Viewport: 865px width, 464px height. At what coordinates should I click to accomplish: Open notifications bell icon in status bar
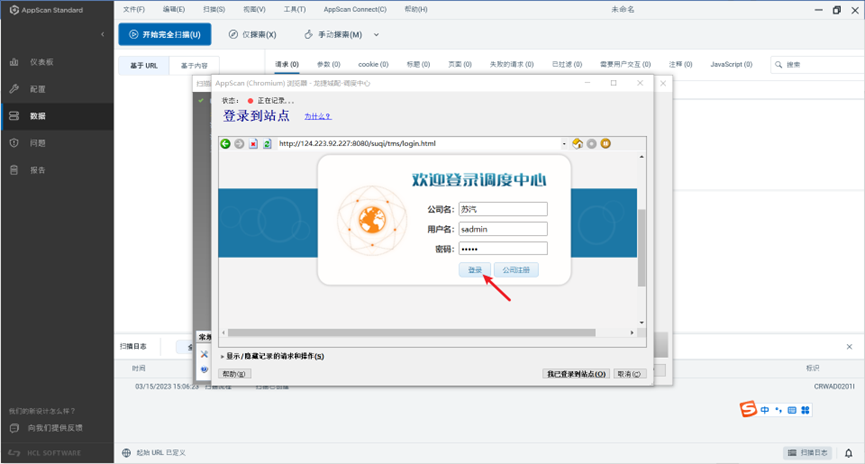tap(848, 454)
